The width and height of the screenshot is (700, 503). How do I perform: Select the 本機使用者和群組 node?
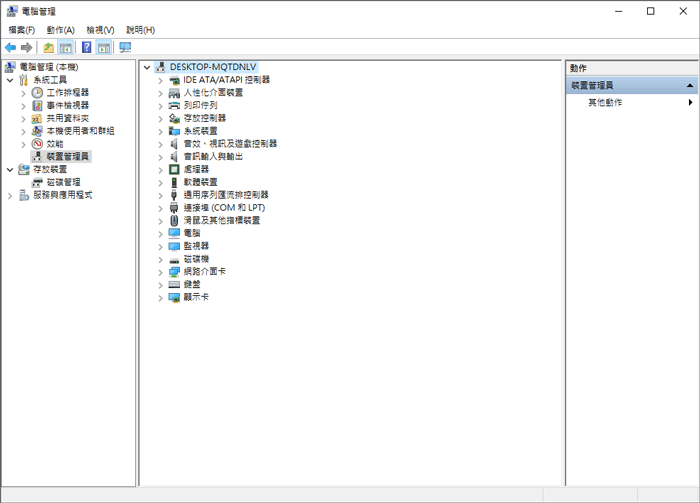(80, 131)
